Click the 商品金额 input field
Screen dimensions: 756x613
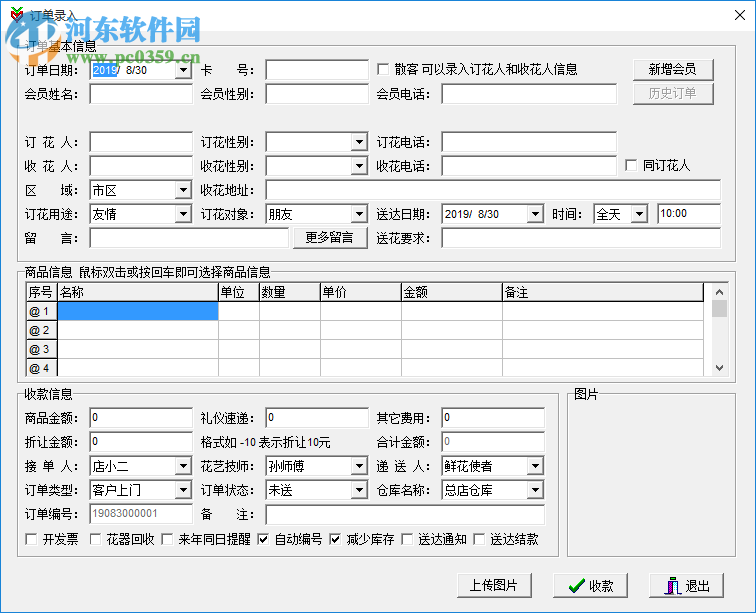(x=141, y=418)
